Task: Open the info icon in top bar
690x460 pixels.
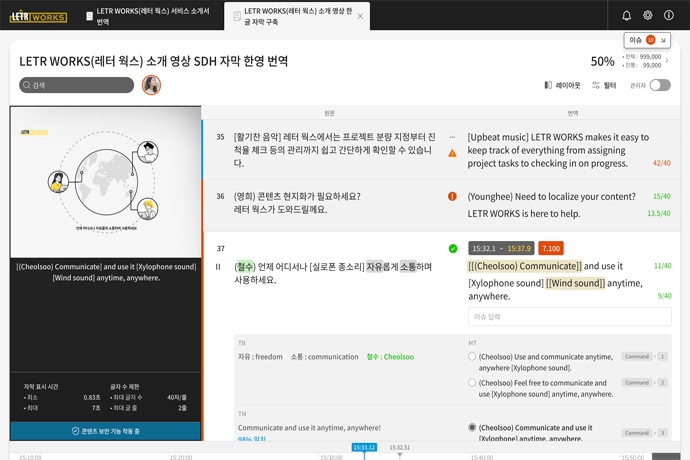Action: coord(669,15)
